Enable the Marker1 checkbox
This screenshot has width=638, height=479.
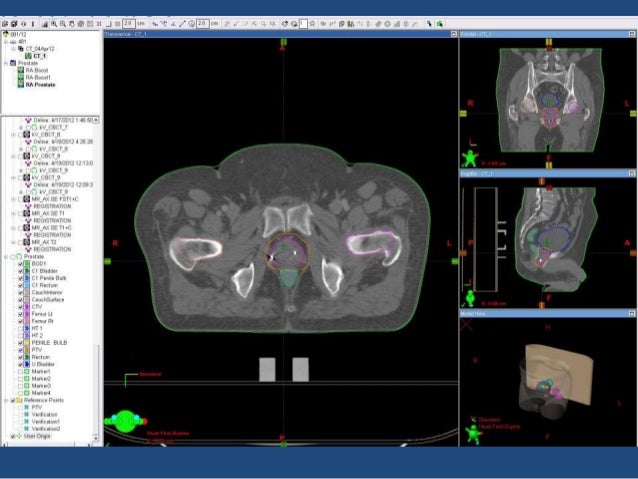click(20, 372)
